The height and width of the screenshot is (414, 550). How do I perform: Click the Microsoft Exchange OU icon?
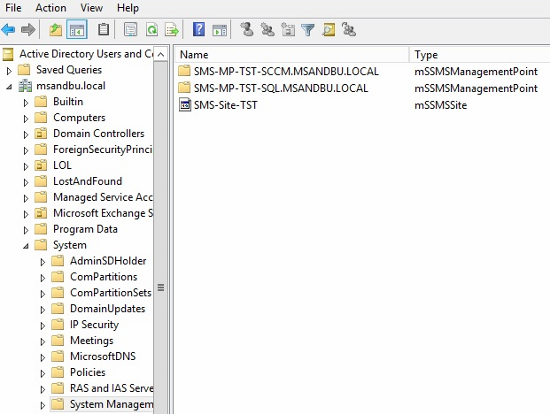tap(41, 213)
